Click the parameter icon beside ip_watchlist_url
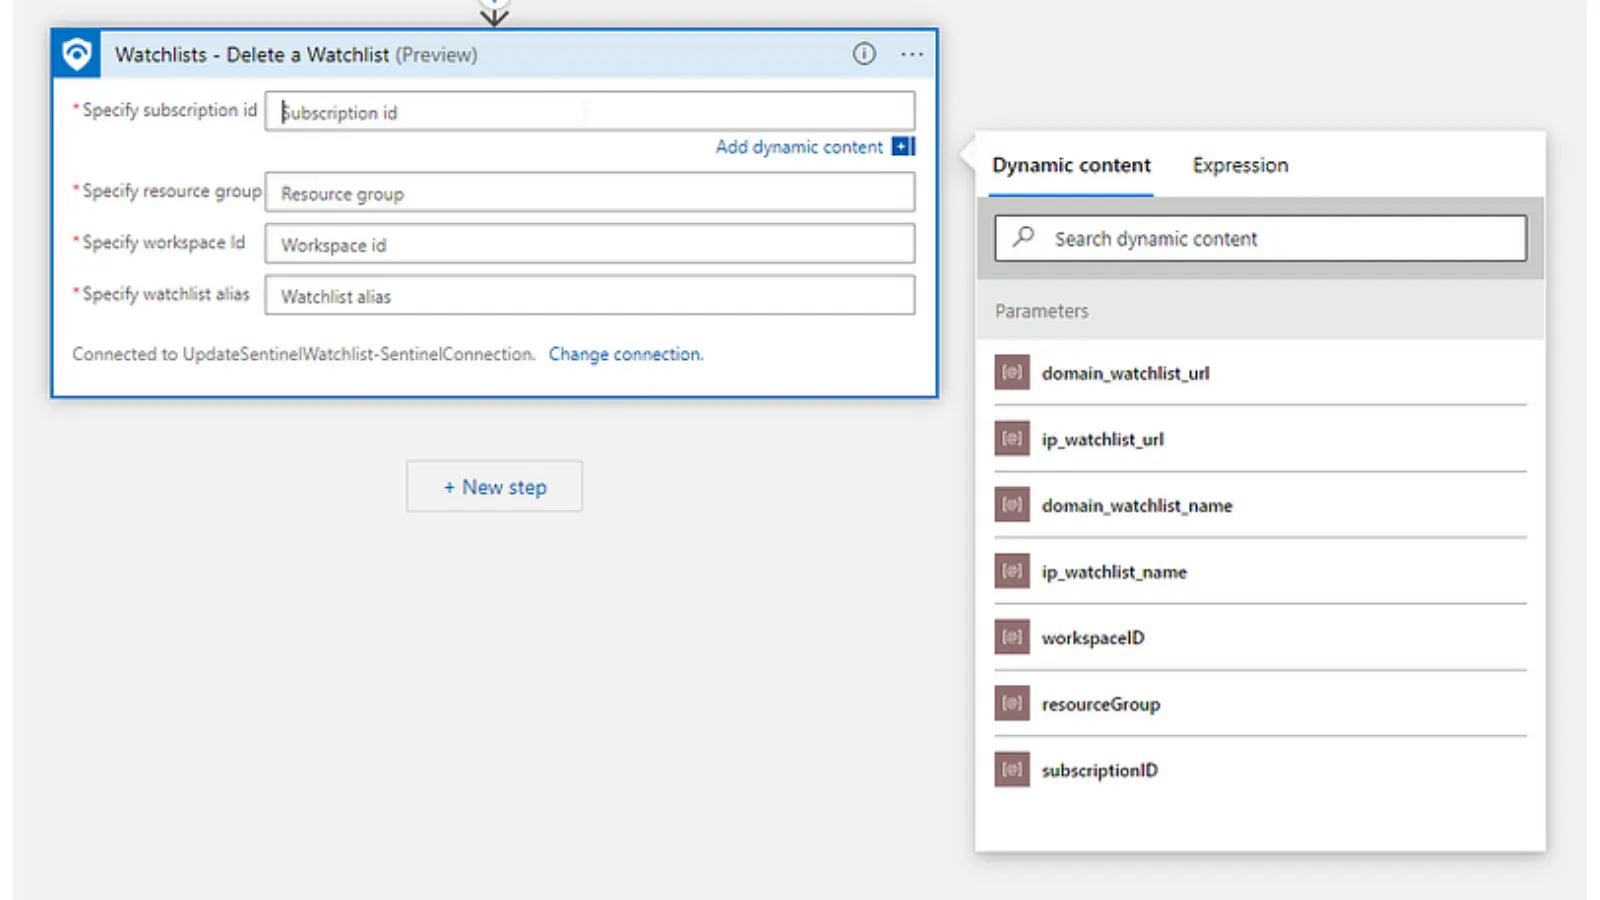This screenshot has height=900, width=1600. (1012, 439)
